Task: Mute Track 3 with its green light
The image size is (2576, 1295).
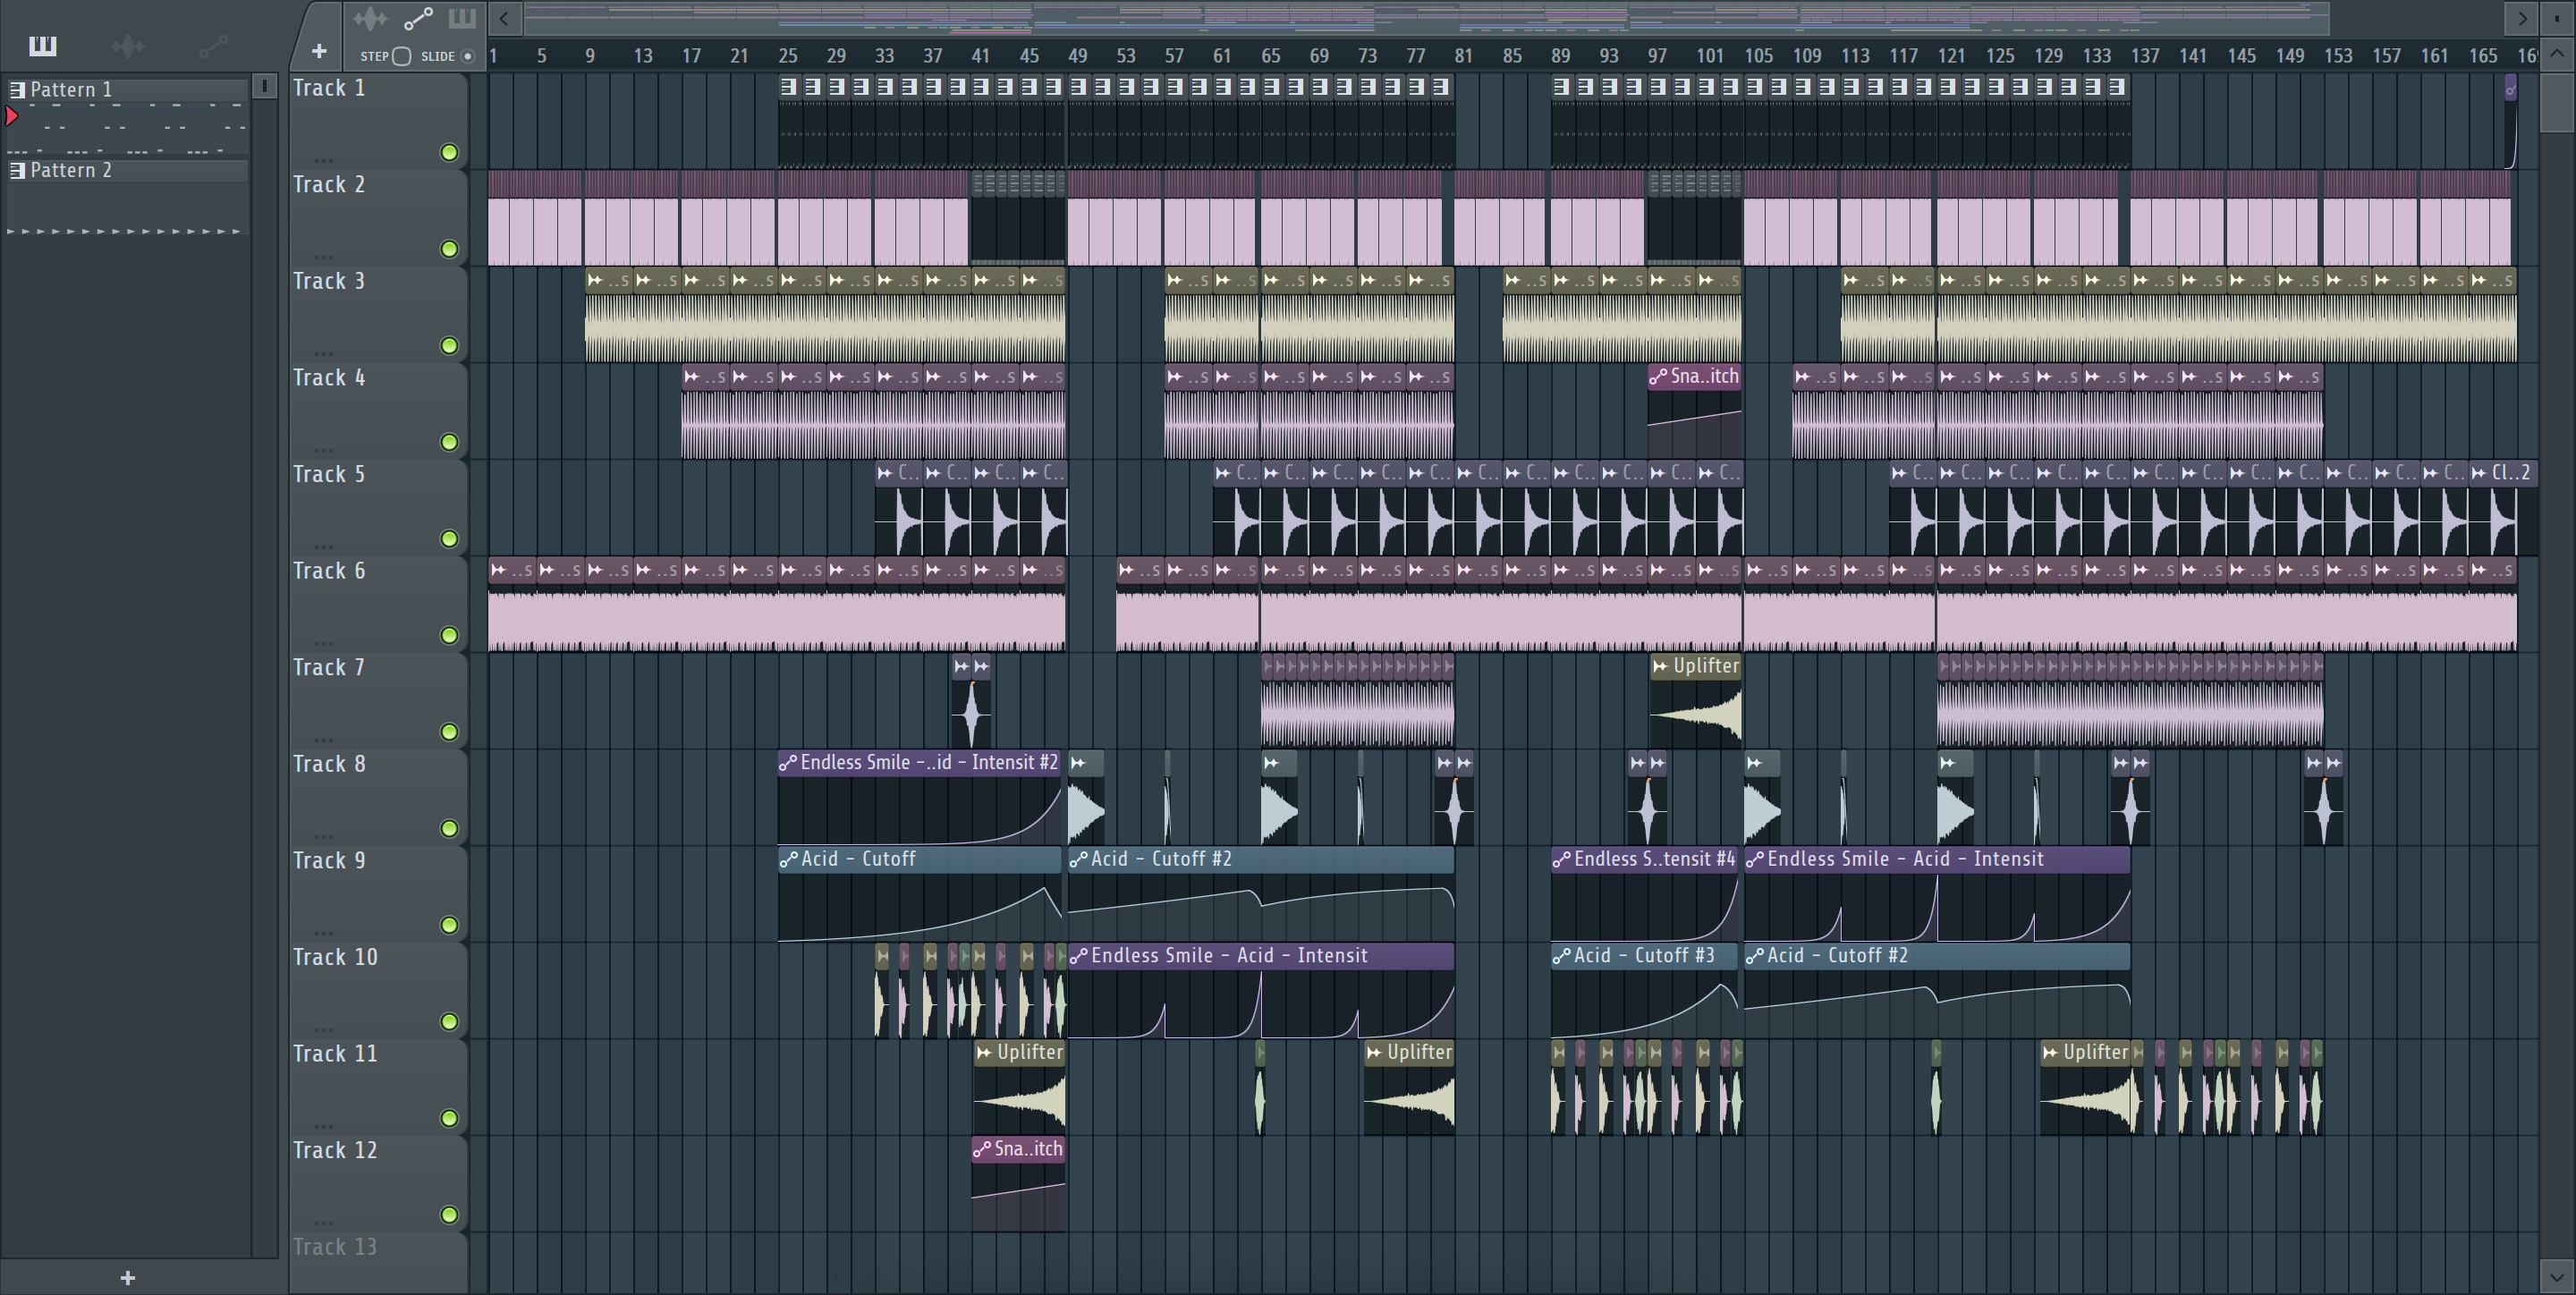Action: [449, 346]
